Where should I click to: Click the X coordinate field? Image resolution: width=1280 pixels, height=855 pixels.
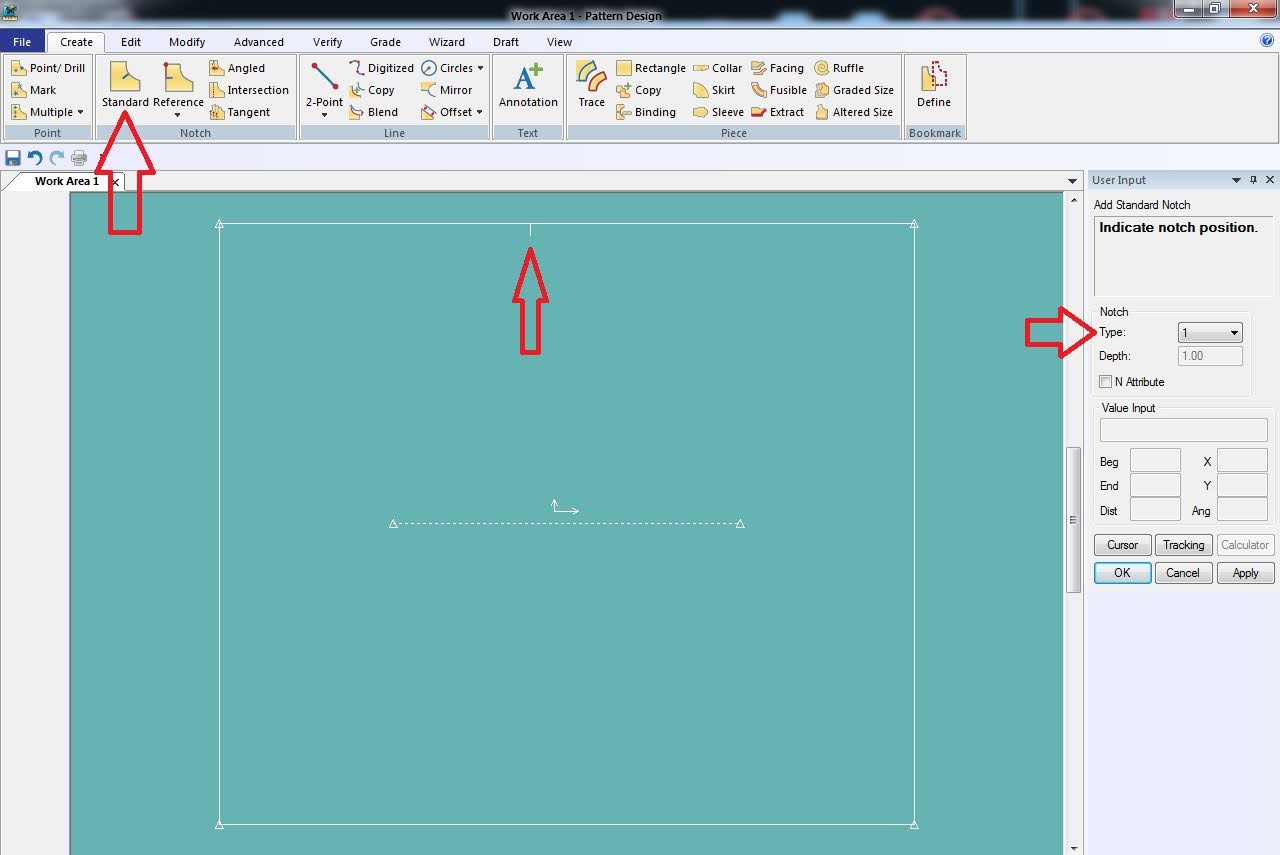click(1242, 461)
